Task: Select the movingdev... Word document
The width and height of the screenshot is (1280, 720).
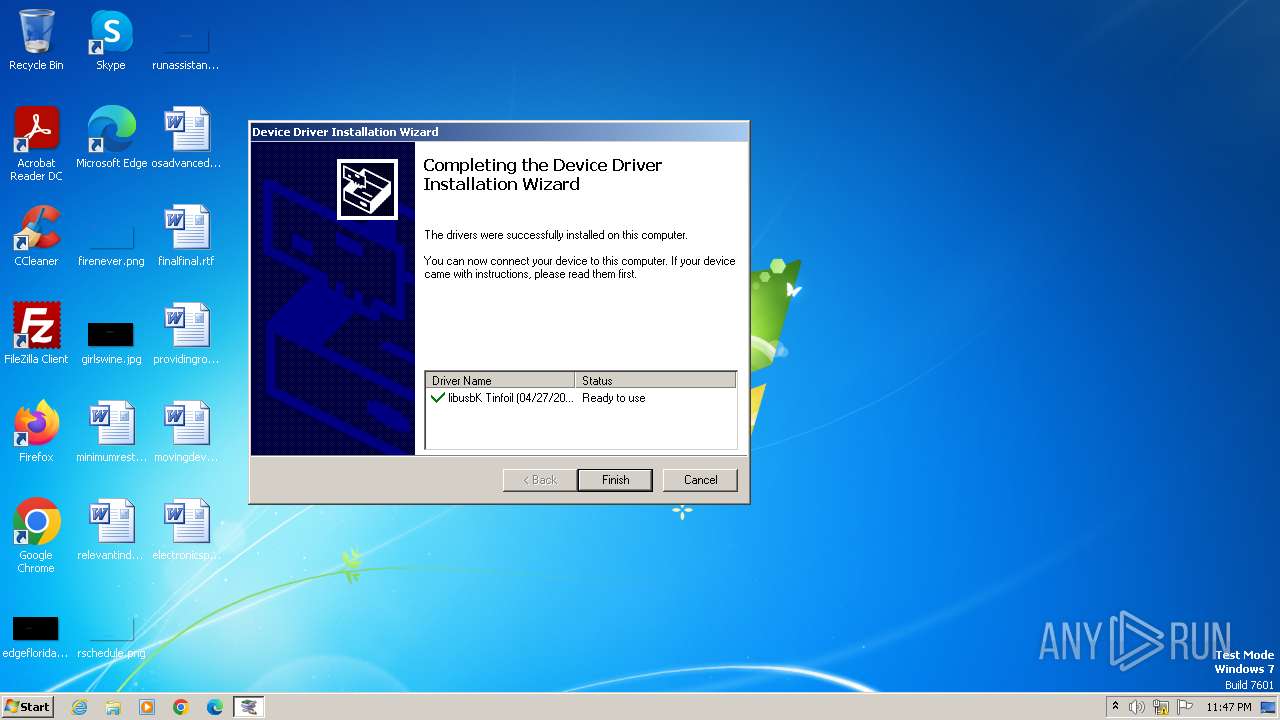Action: click(186, 431)
